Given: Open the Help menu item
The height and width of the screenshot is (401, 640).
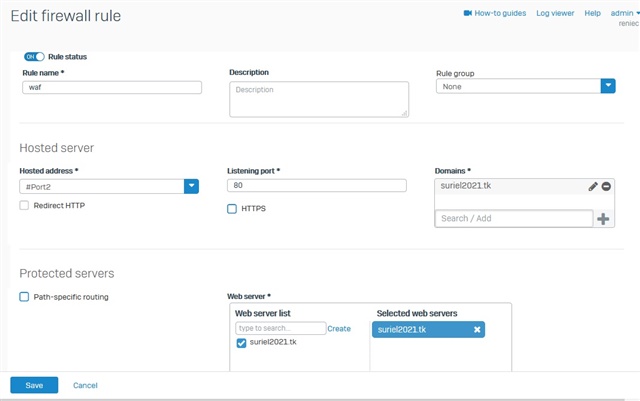Looking at the screenshot, I should tap(592, 13).
